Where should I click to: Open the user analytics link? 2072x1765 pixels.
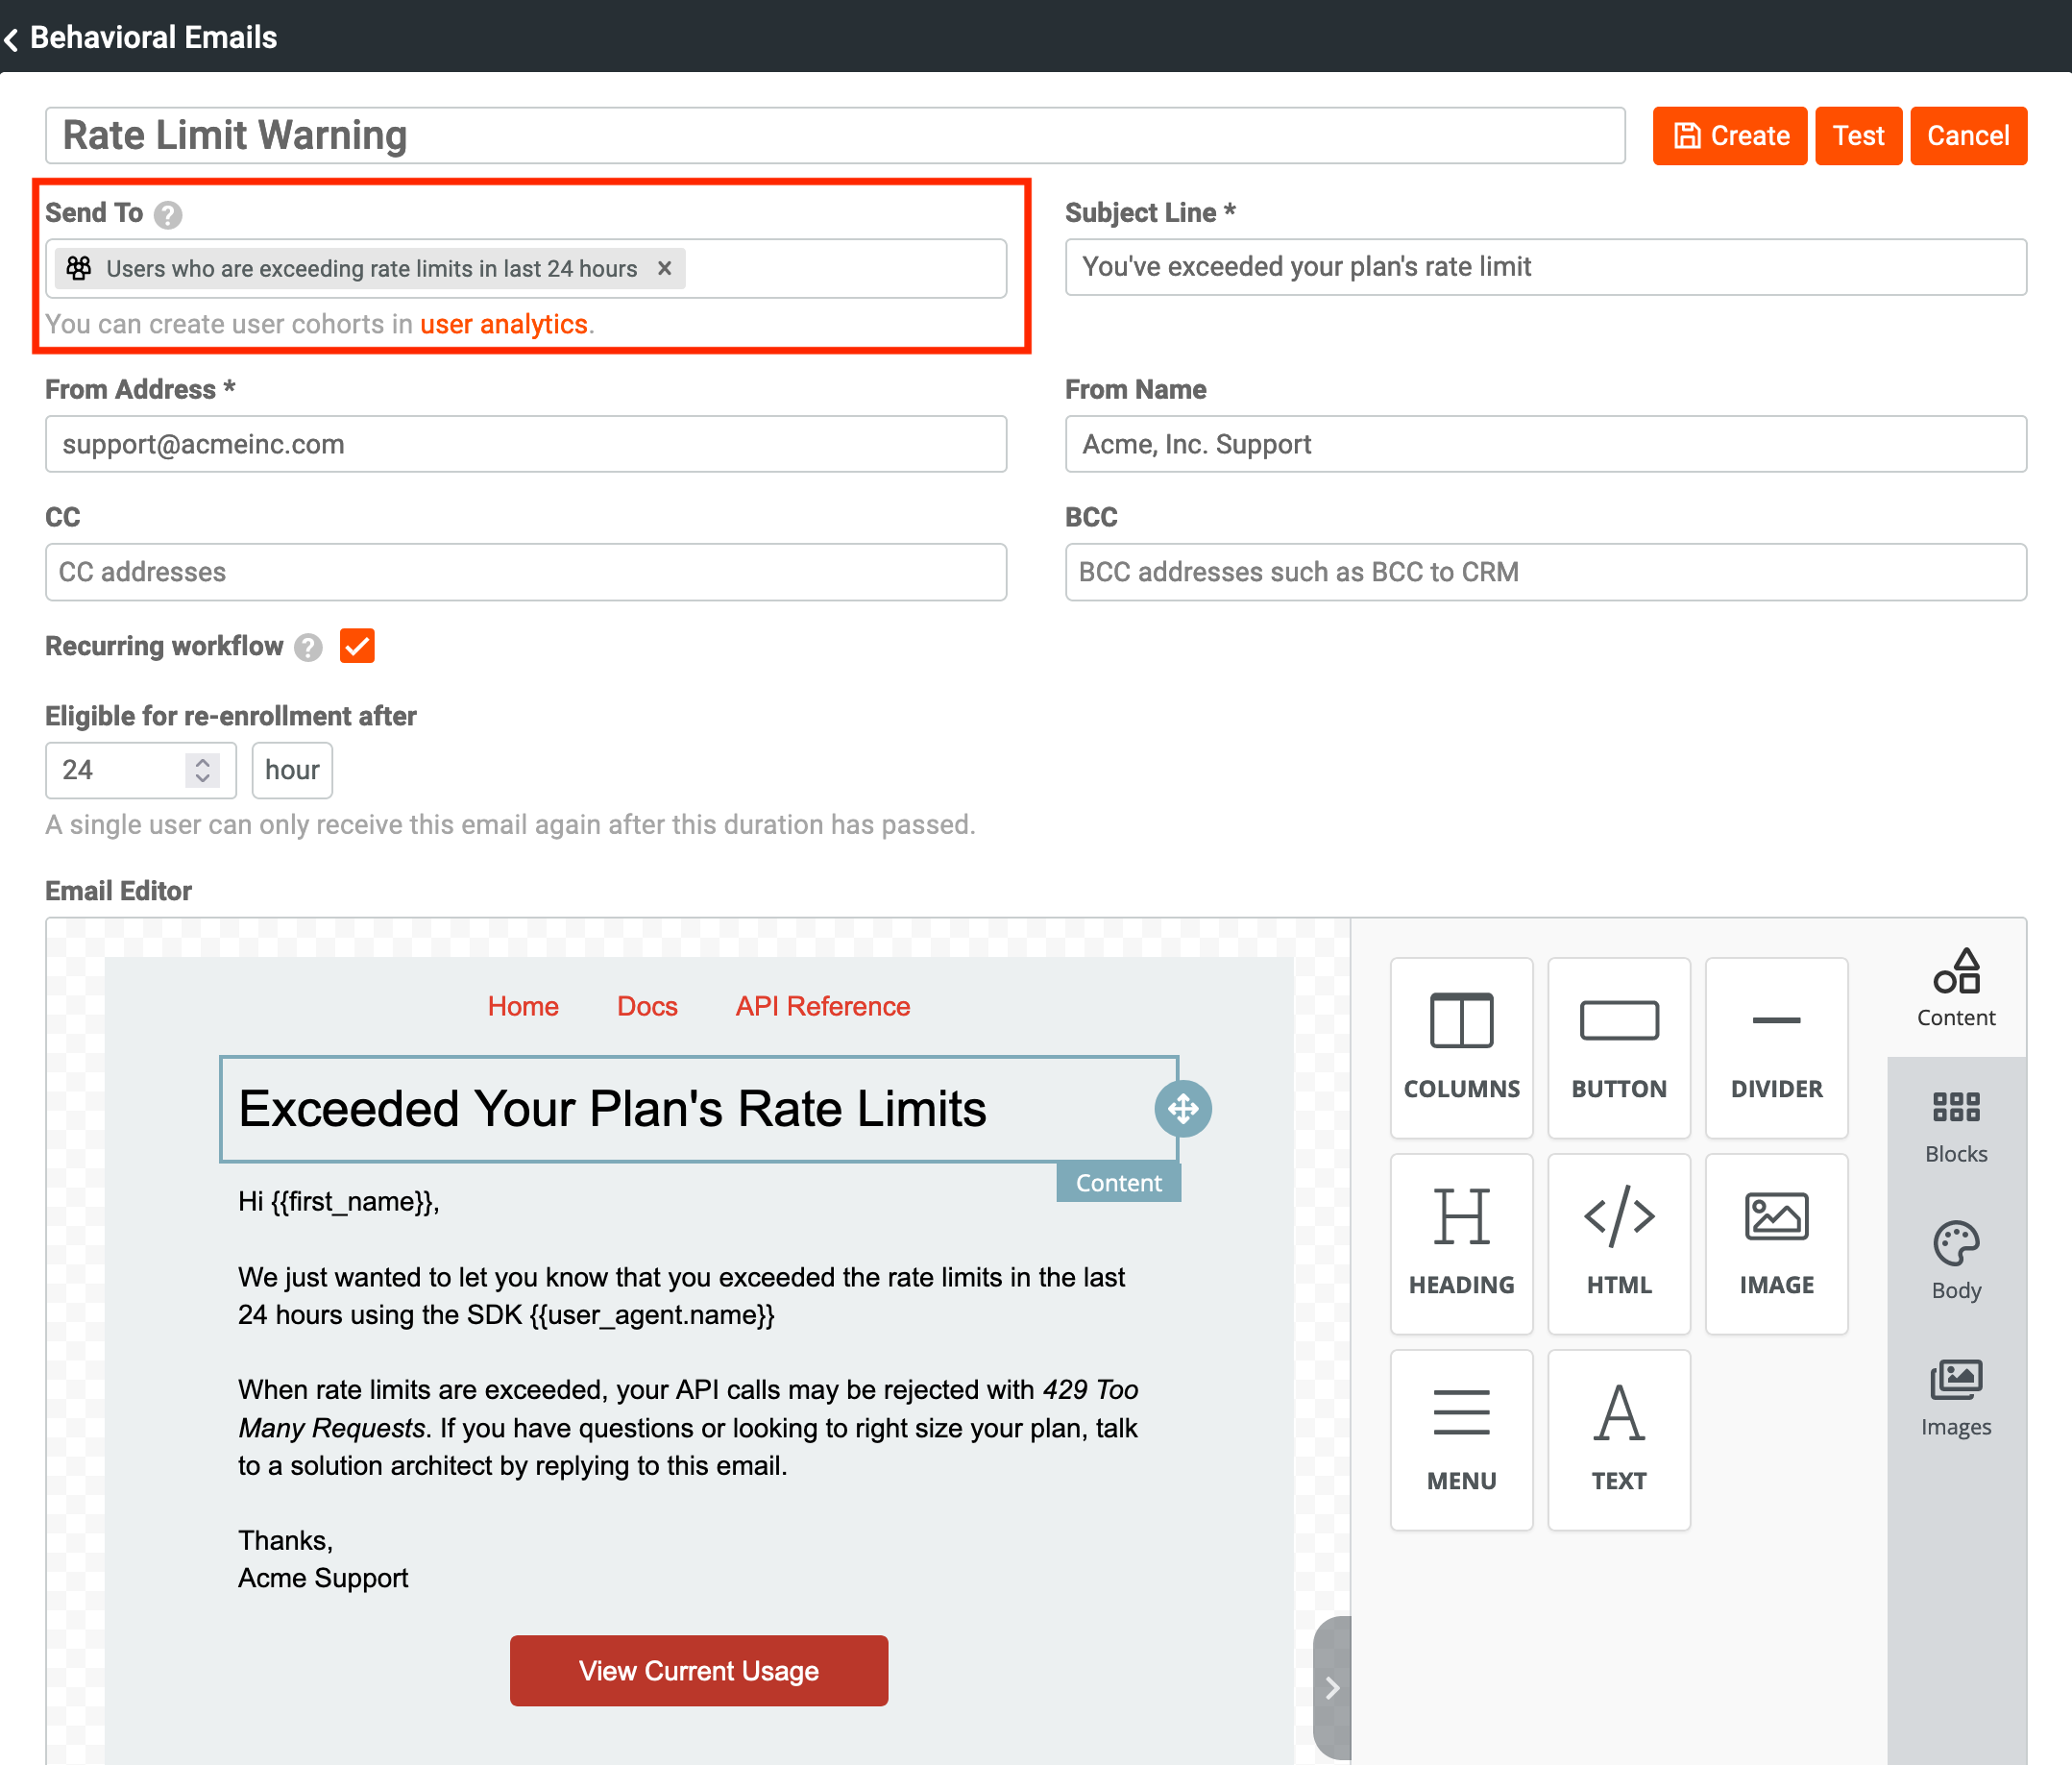coord(504,324)
